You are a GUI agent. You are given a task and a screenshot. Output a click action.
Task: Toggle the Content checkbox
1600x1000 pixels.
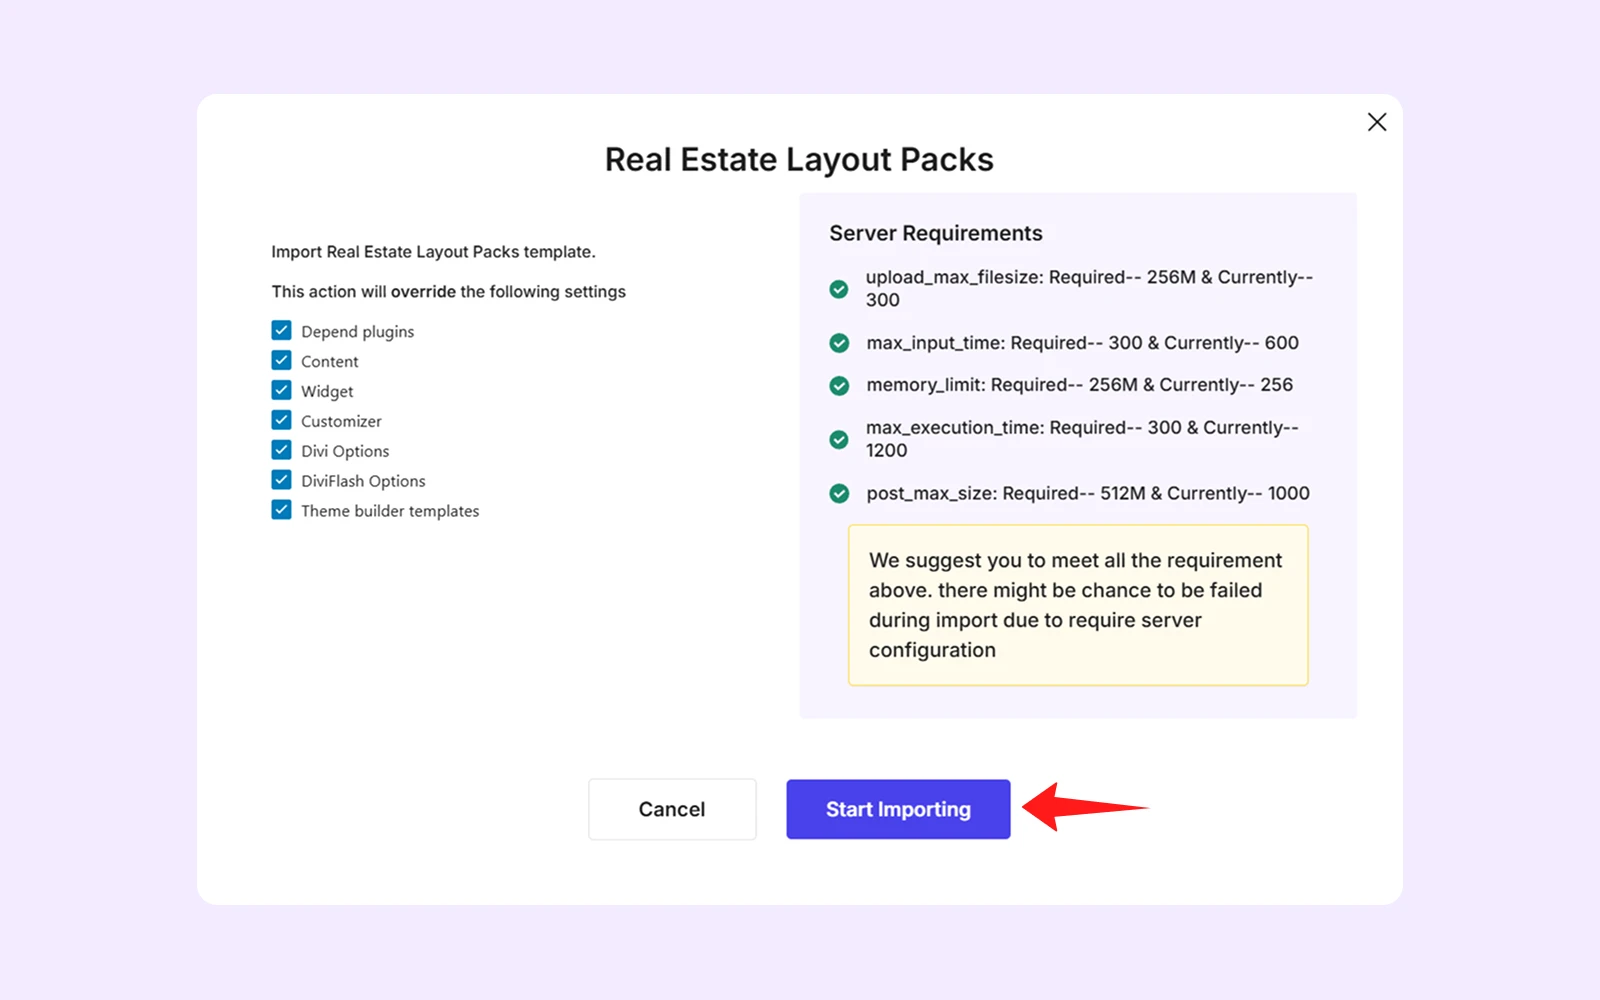pos(281,361)
